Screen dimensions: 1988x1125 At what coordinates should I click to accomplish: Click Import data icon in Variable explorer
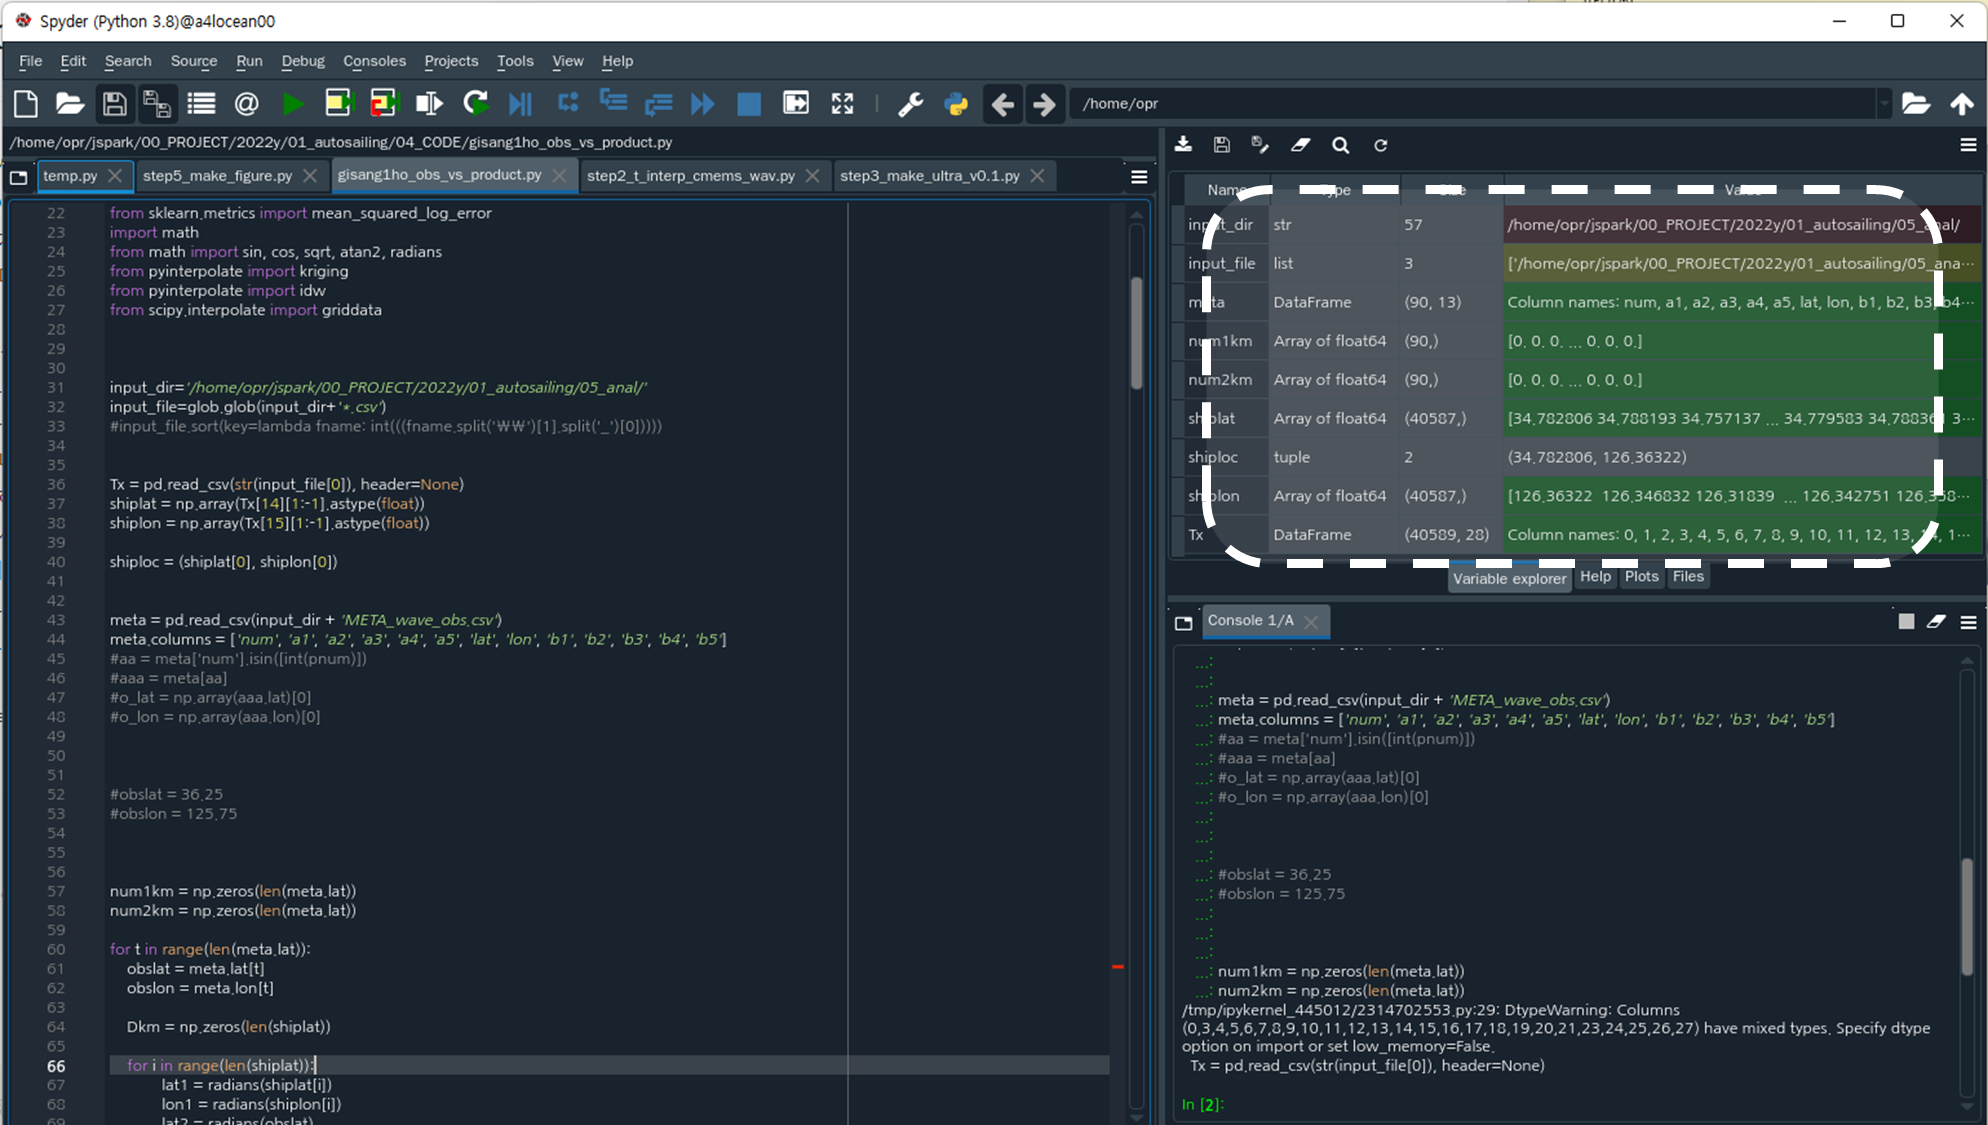pos(1183,145)
